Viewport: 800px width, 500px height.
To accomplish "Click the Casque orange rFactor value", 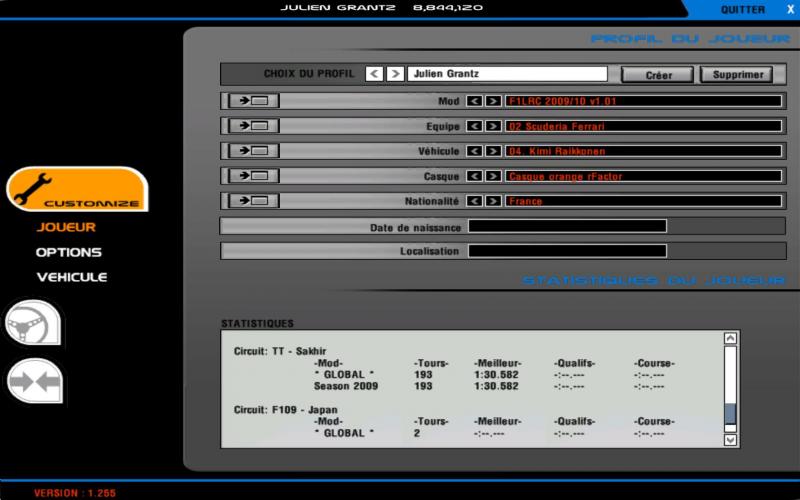I will (x=643, y=176).
